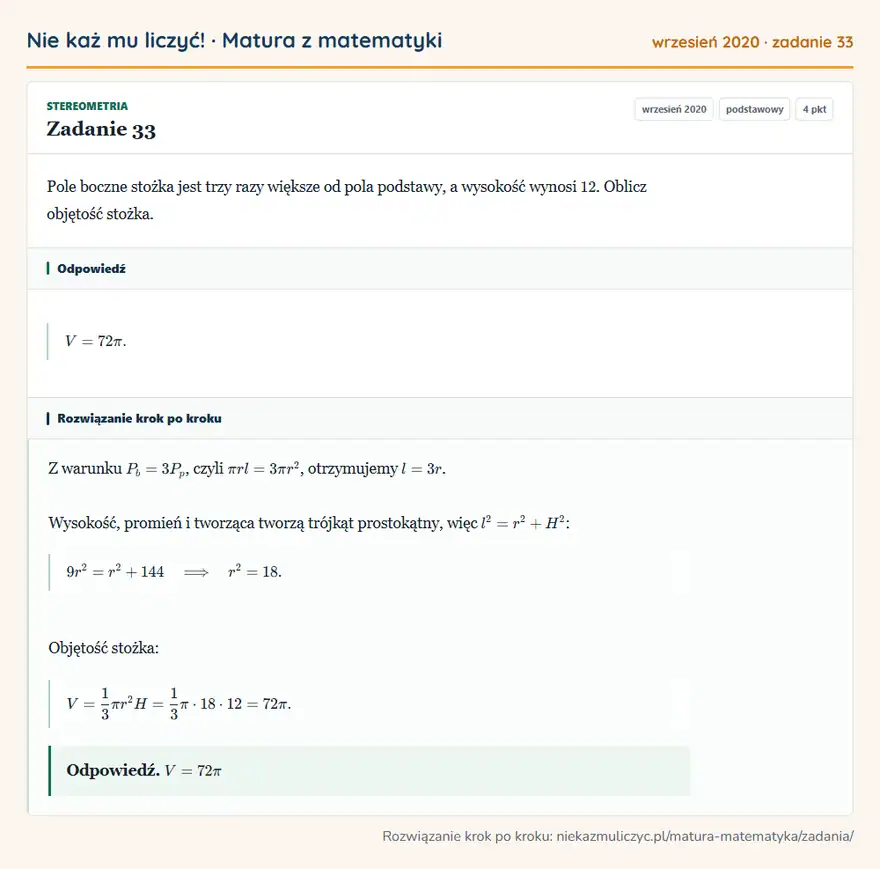880x869 pixels.
Task: Click the marker bar beside 'Rozwiązanie krok po kroku'
Action: coord(48,418)
